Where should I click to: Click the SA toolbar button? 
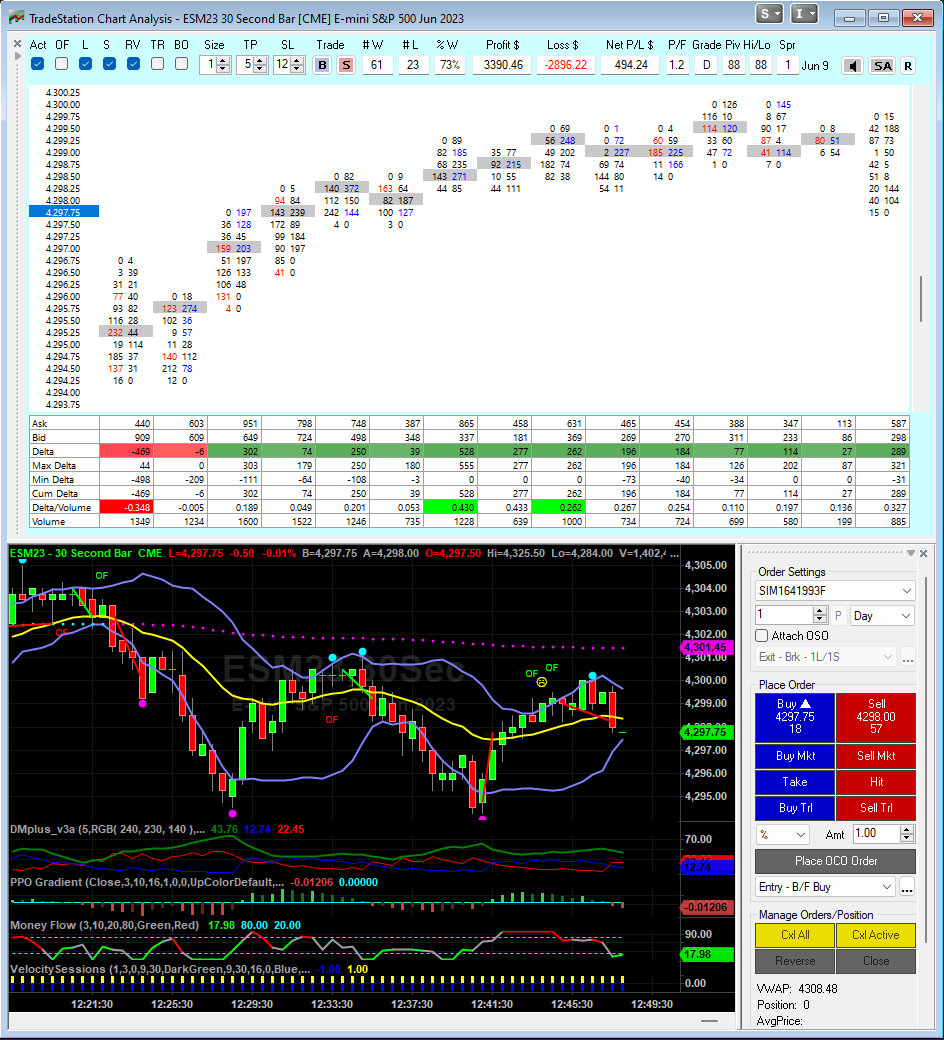click(882, 66)
